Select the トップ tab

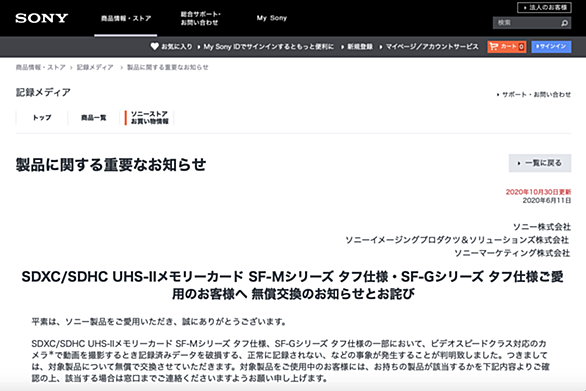coord(42,118)
